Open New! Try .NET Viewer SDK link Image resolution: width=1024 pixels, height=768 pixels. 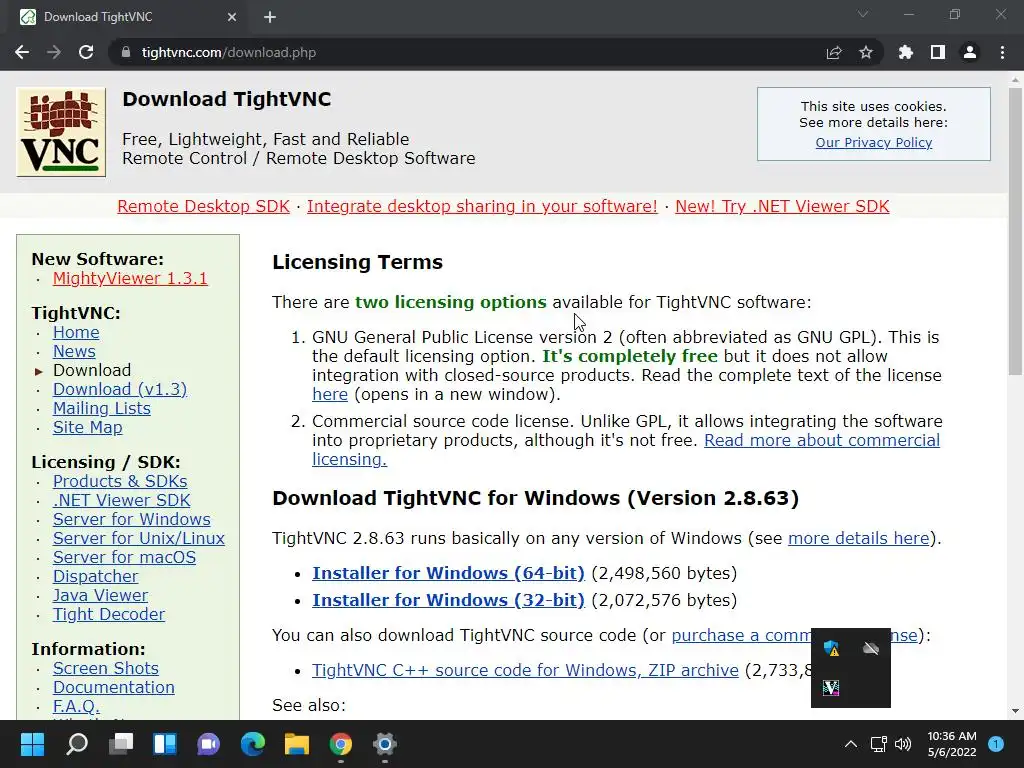782,206
